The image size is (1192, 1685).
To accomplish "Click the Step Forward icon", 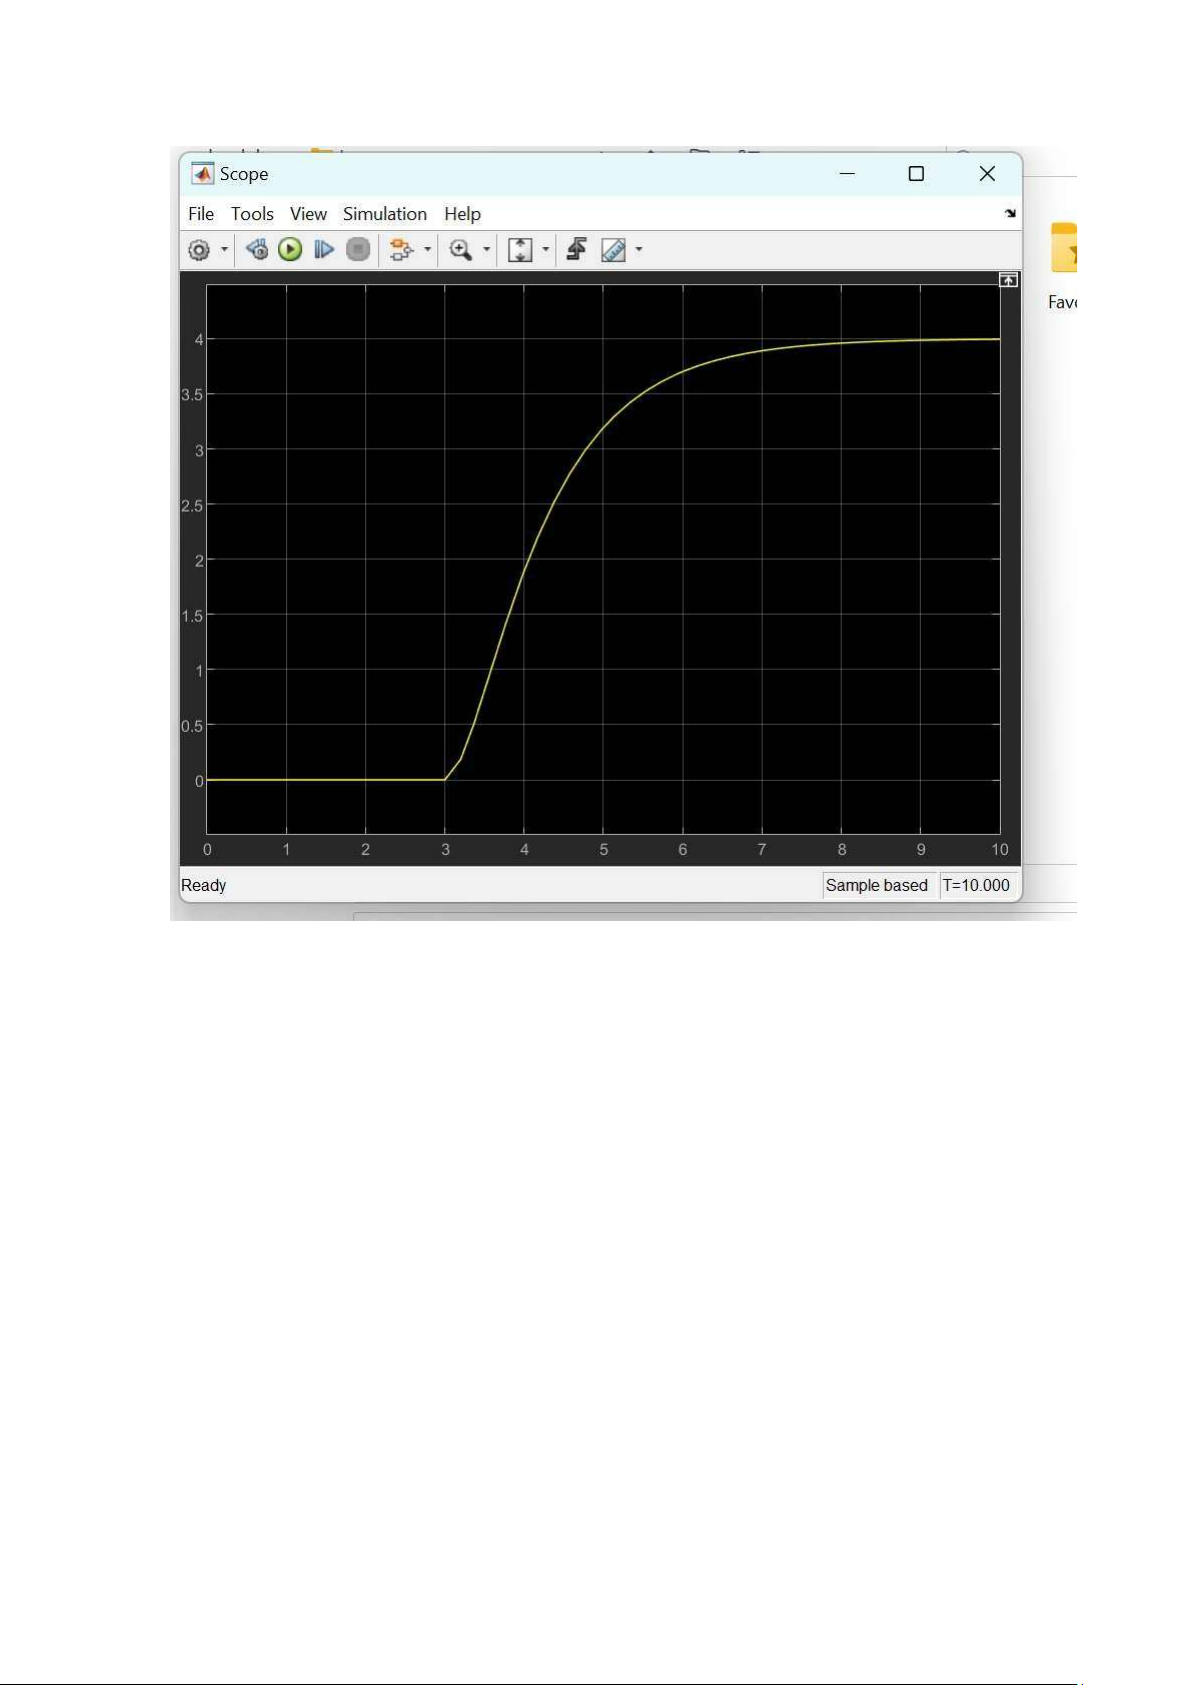I will (324, 250).
